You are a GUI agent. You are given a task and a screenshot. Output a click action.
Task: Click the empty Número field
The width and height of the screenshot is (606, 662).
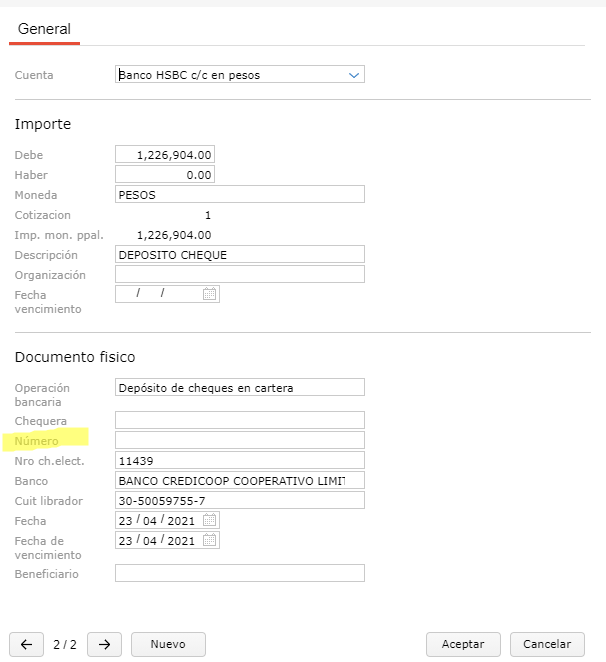[239, 440]
